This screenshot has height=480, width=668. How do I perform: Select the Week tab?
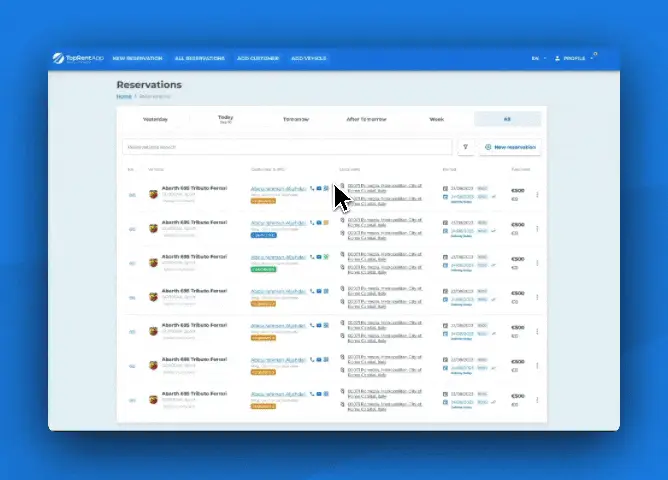[436, 119]
